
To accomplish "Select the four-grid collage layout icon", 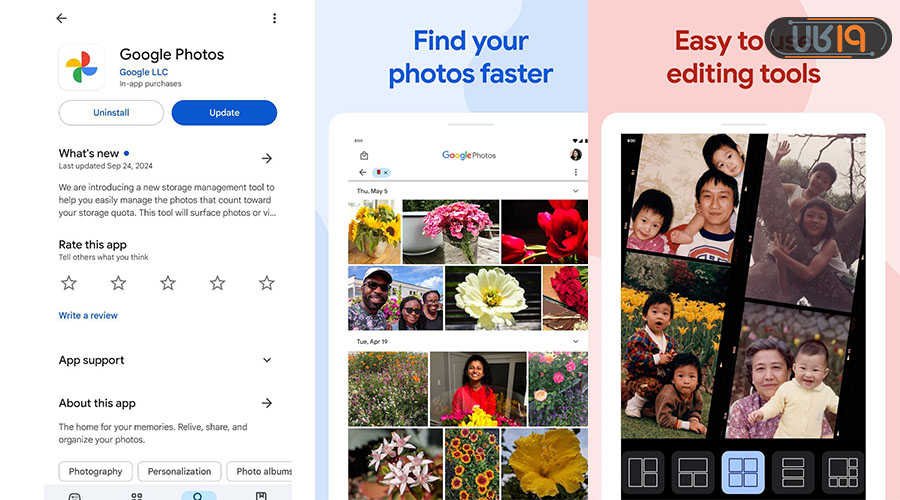I will tap(743, 471).
